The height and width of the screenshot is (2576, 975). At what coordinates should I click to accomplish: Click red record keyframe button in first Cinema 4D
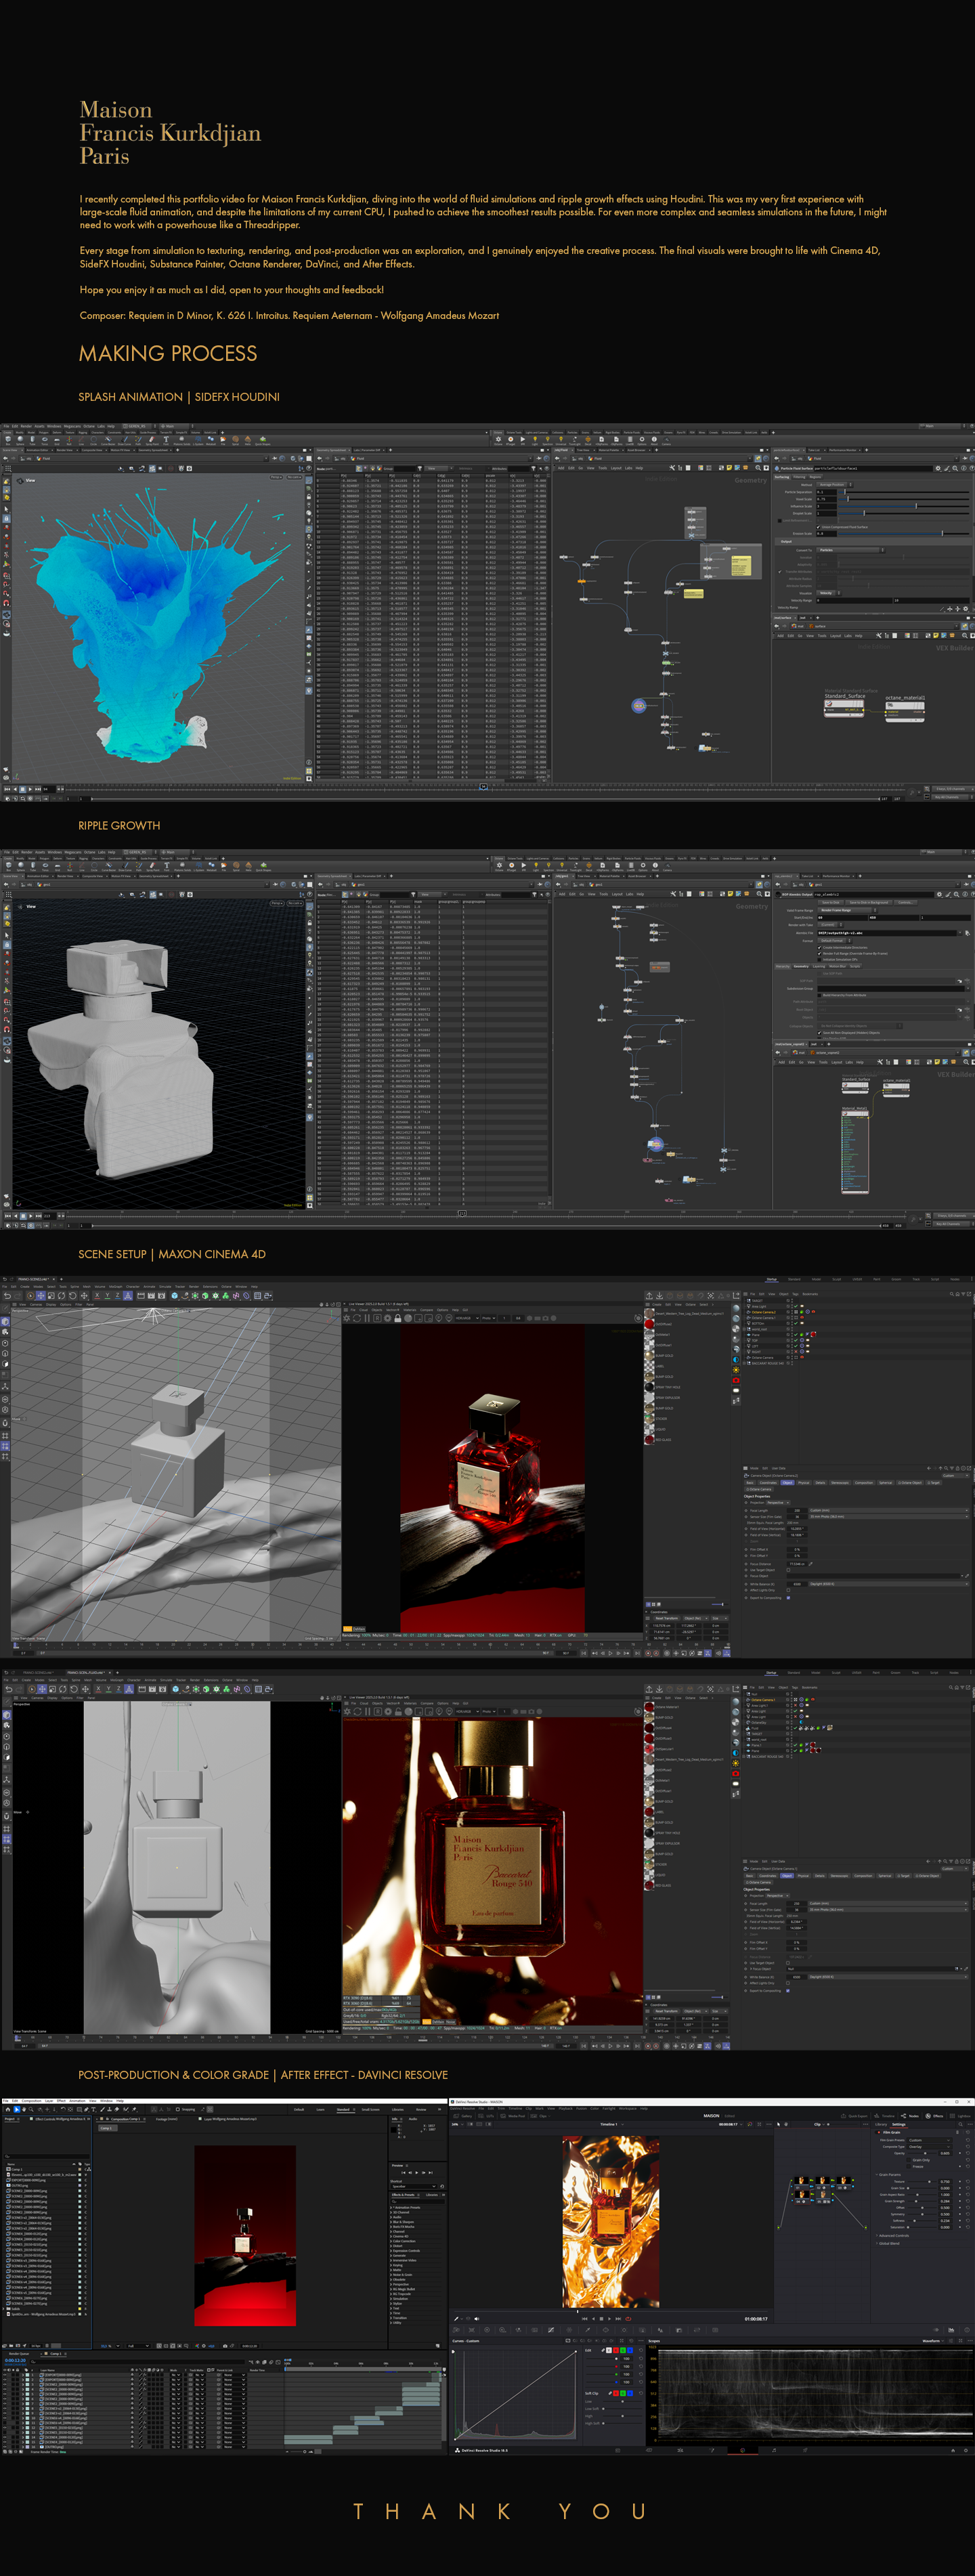point(649,1654)
